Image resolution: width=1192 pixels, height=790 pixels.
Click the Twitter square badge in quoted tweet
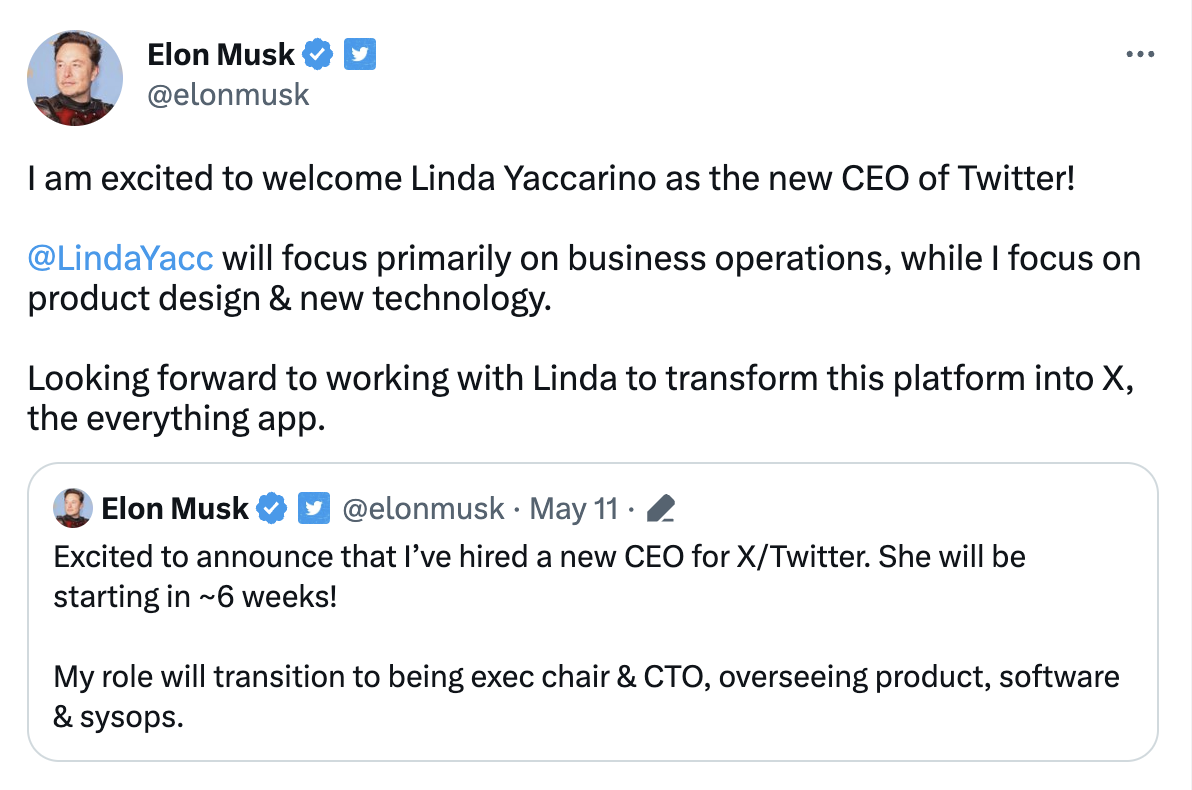click(314, 509)
